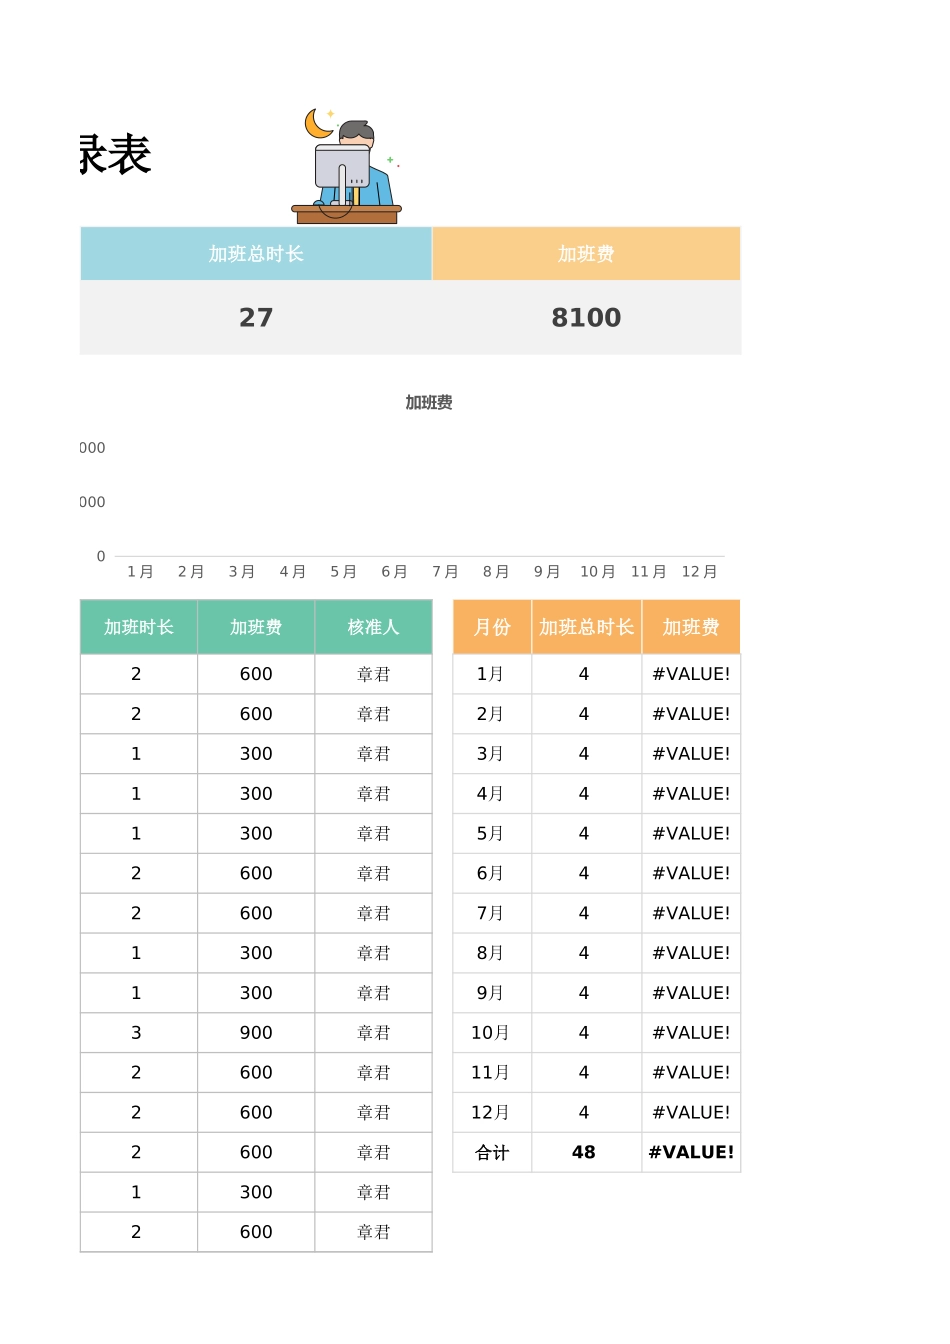Click the overtime worker at computer illustration

point(346,166)
